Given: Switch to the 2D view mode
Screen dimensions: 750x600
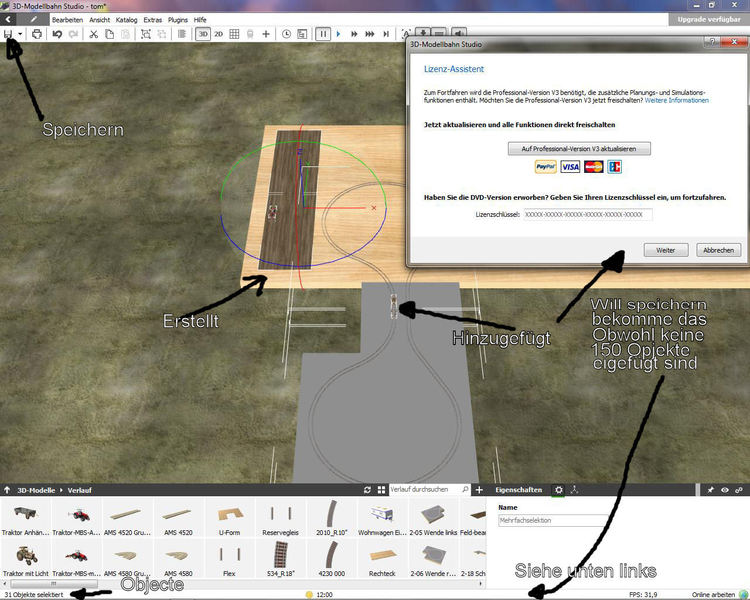Looking at the screenshot, I should coord(219,34).
